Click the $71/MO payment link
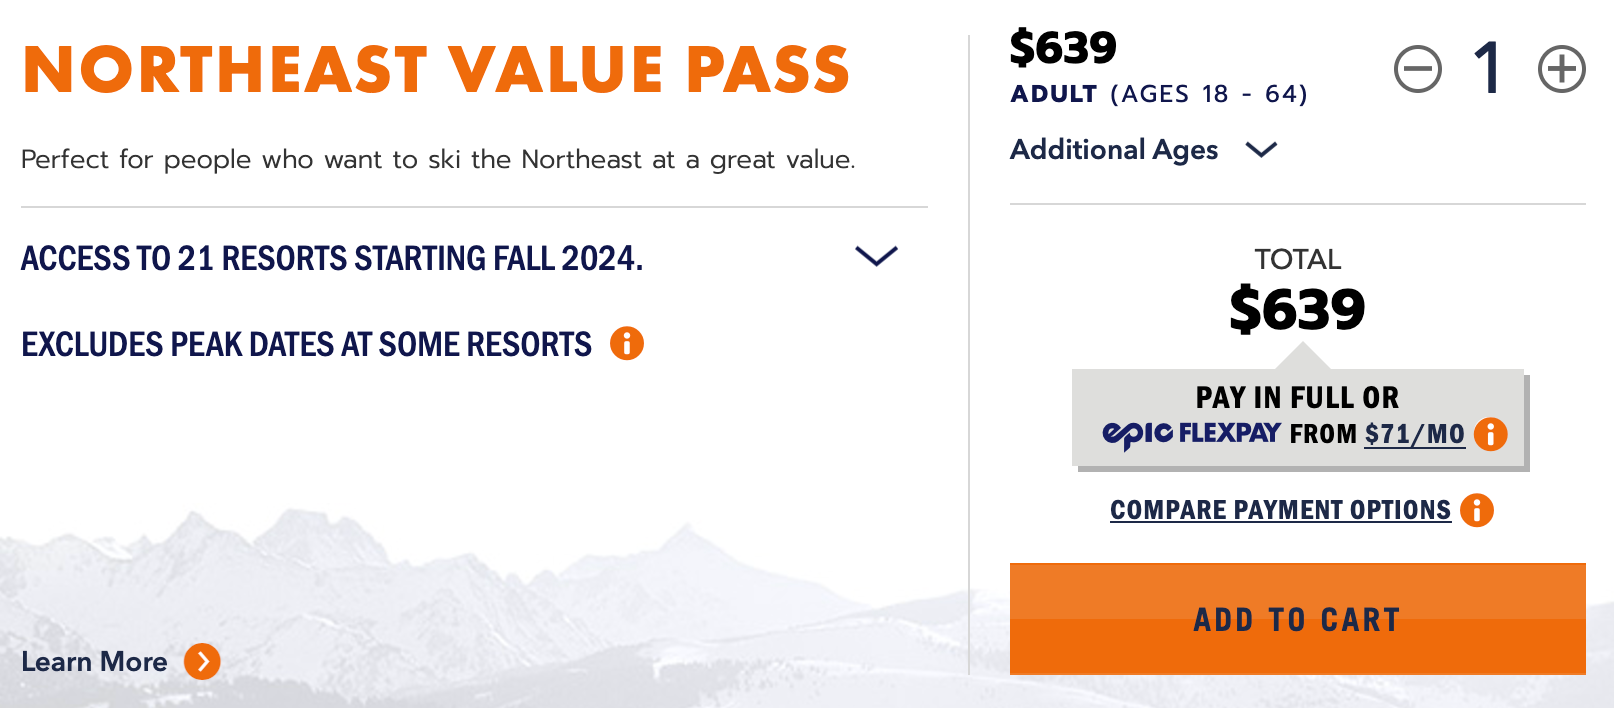1614x708 pixels. (x=1414, y=434)
